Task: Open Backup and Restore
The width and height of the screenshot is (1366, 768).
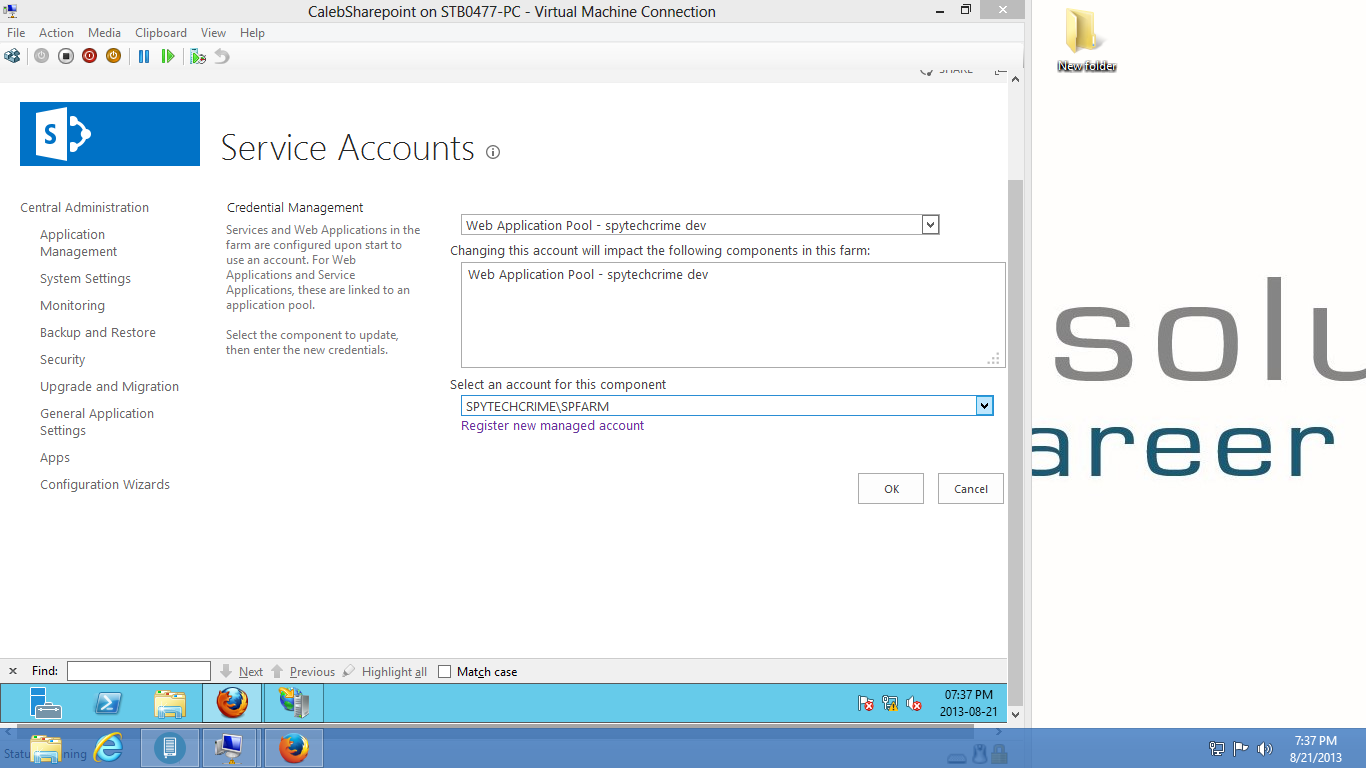Action: click(x=98, y=333)
